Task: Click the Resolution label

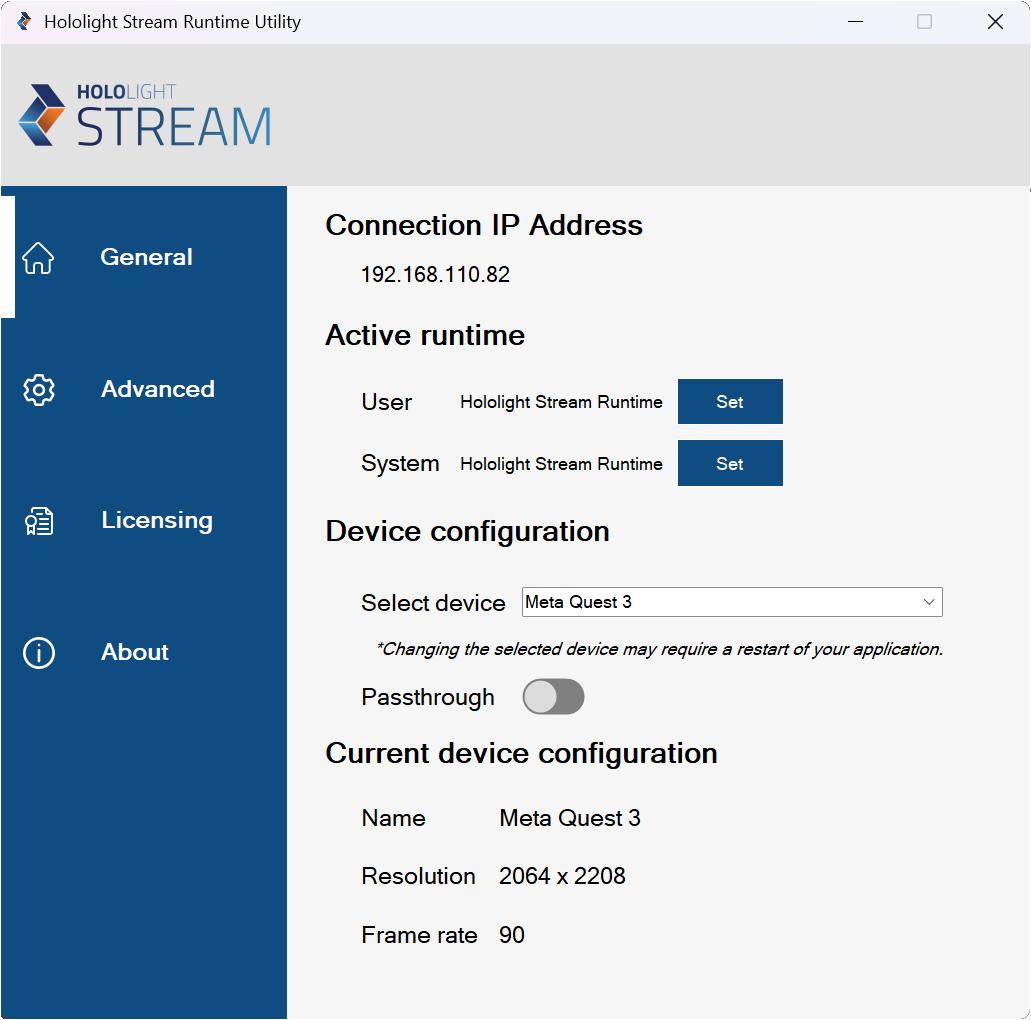Action: pos(418,877)
